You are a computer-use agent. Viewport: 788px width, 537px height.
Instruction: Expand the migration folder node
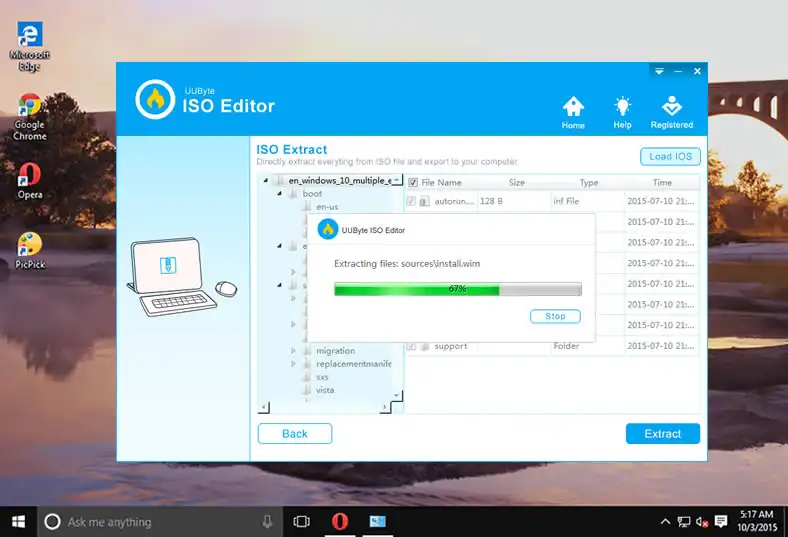[293, 351]
